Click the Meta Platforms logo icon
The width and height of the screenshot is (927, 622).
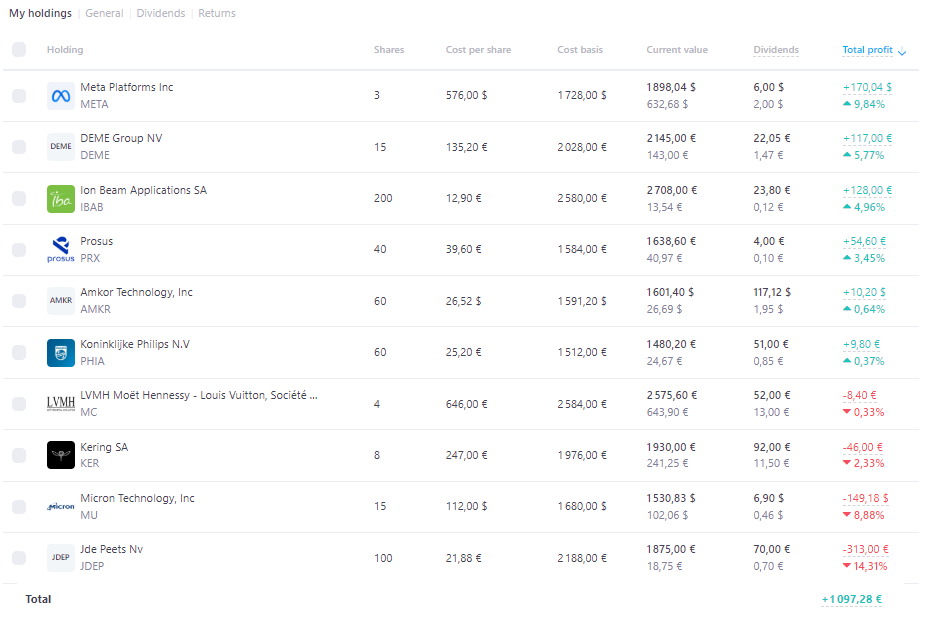(61, 96)
